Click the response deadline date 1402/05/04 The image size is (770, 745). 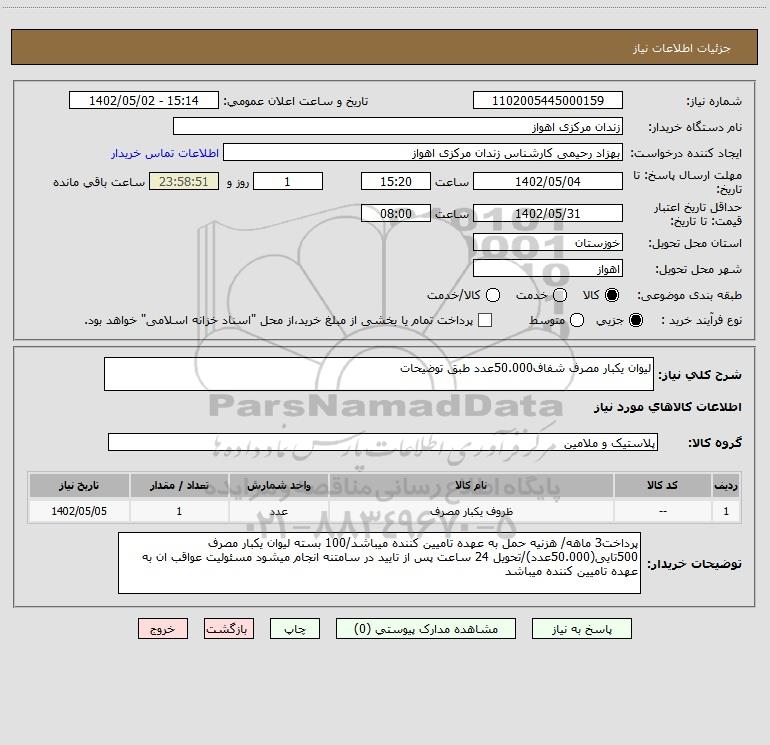[548, 181]
